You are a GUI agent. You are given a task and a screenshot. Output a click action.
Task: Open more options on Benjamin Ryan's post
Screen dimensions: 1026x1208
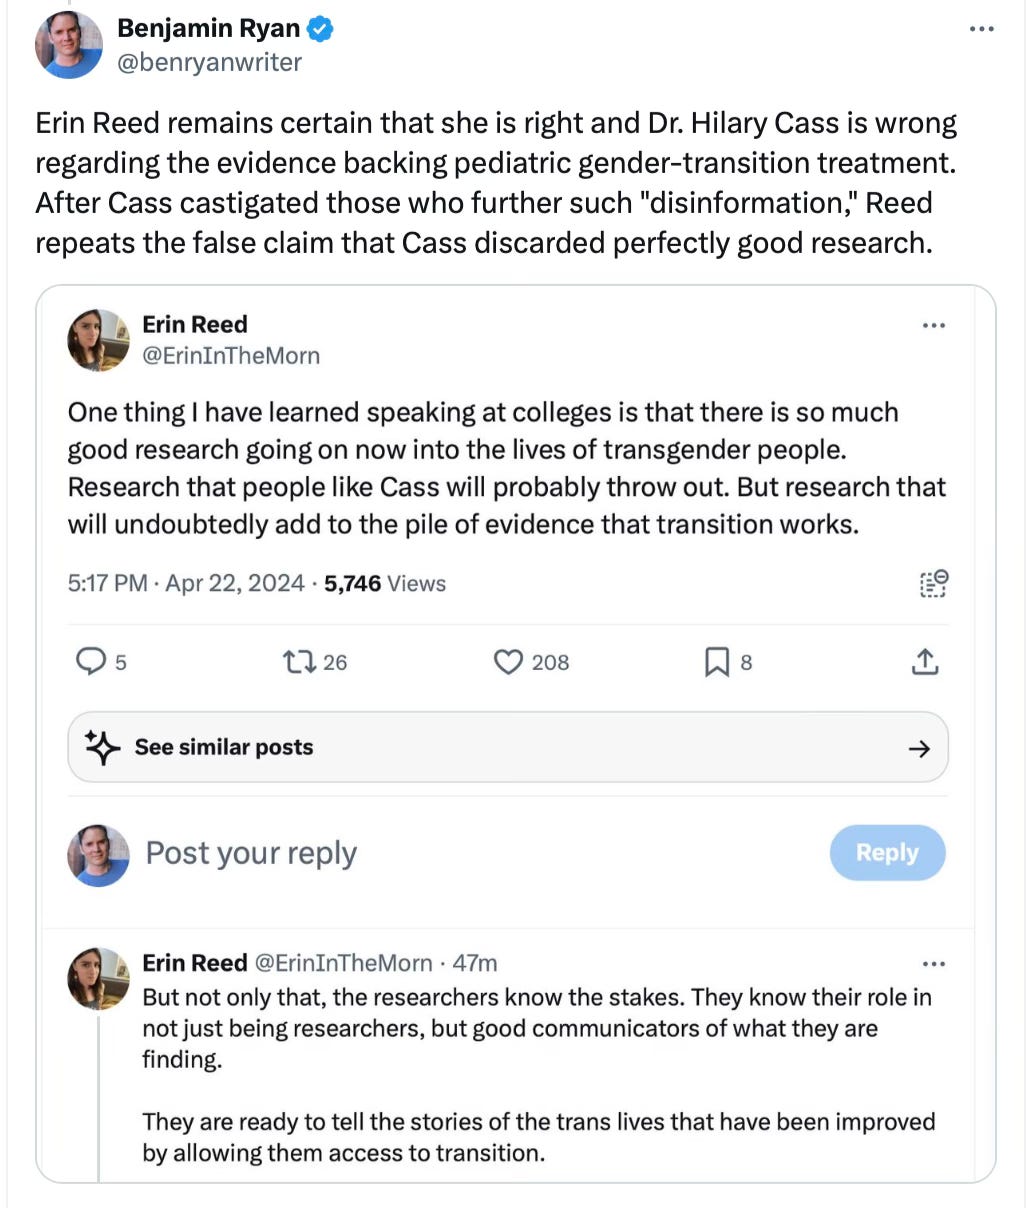tap(982, 29)
